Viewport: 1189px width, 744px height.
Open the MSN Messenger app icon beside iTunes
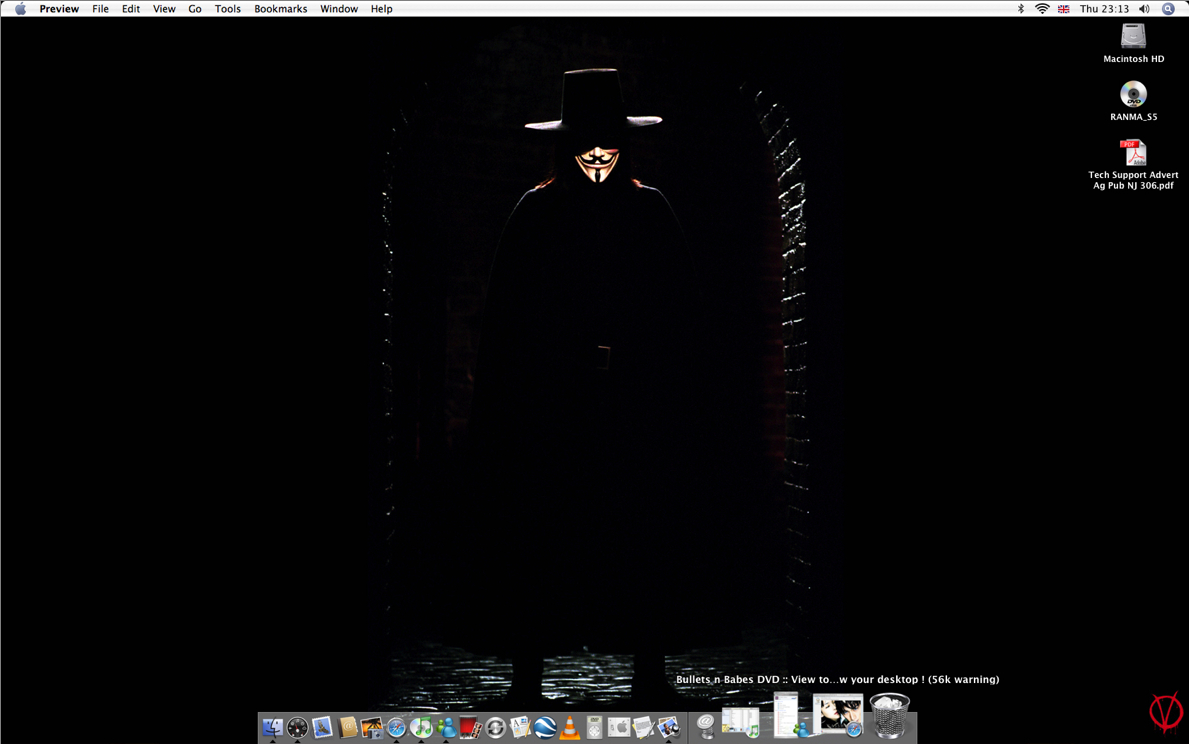(x=446, y=727)
